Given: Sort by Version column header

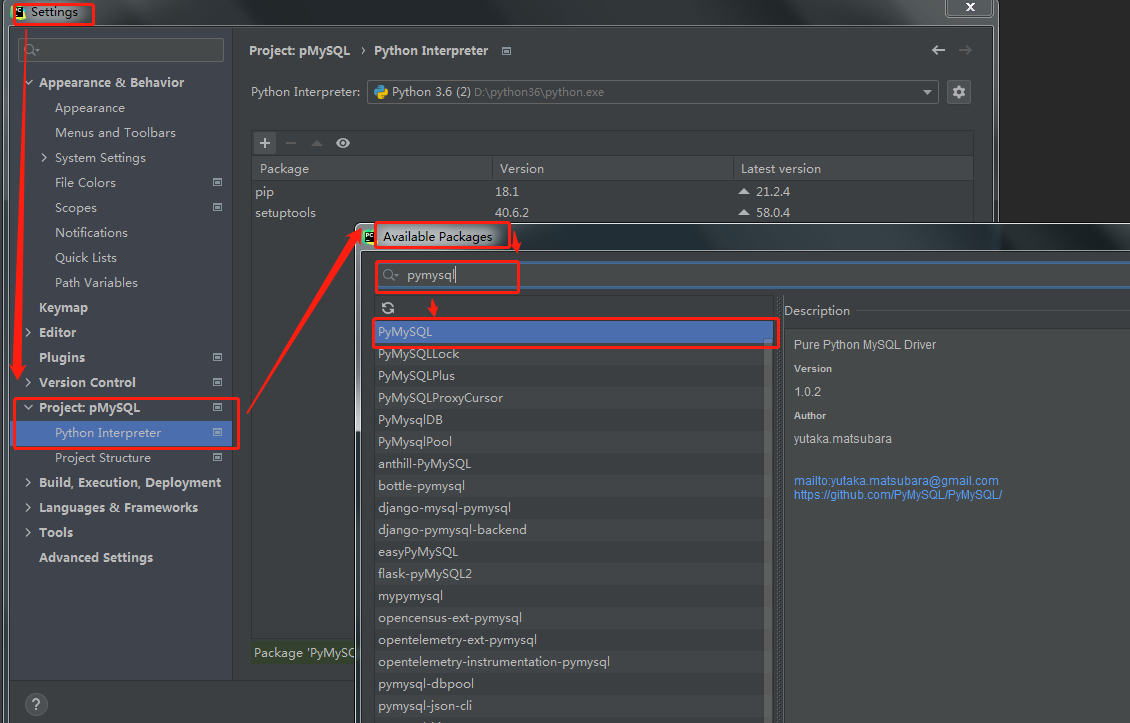Looking at the screenshot, I should click(x=613, y=169).
